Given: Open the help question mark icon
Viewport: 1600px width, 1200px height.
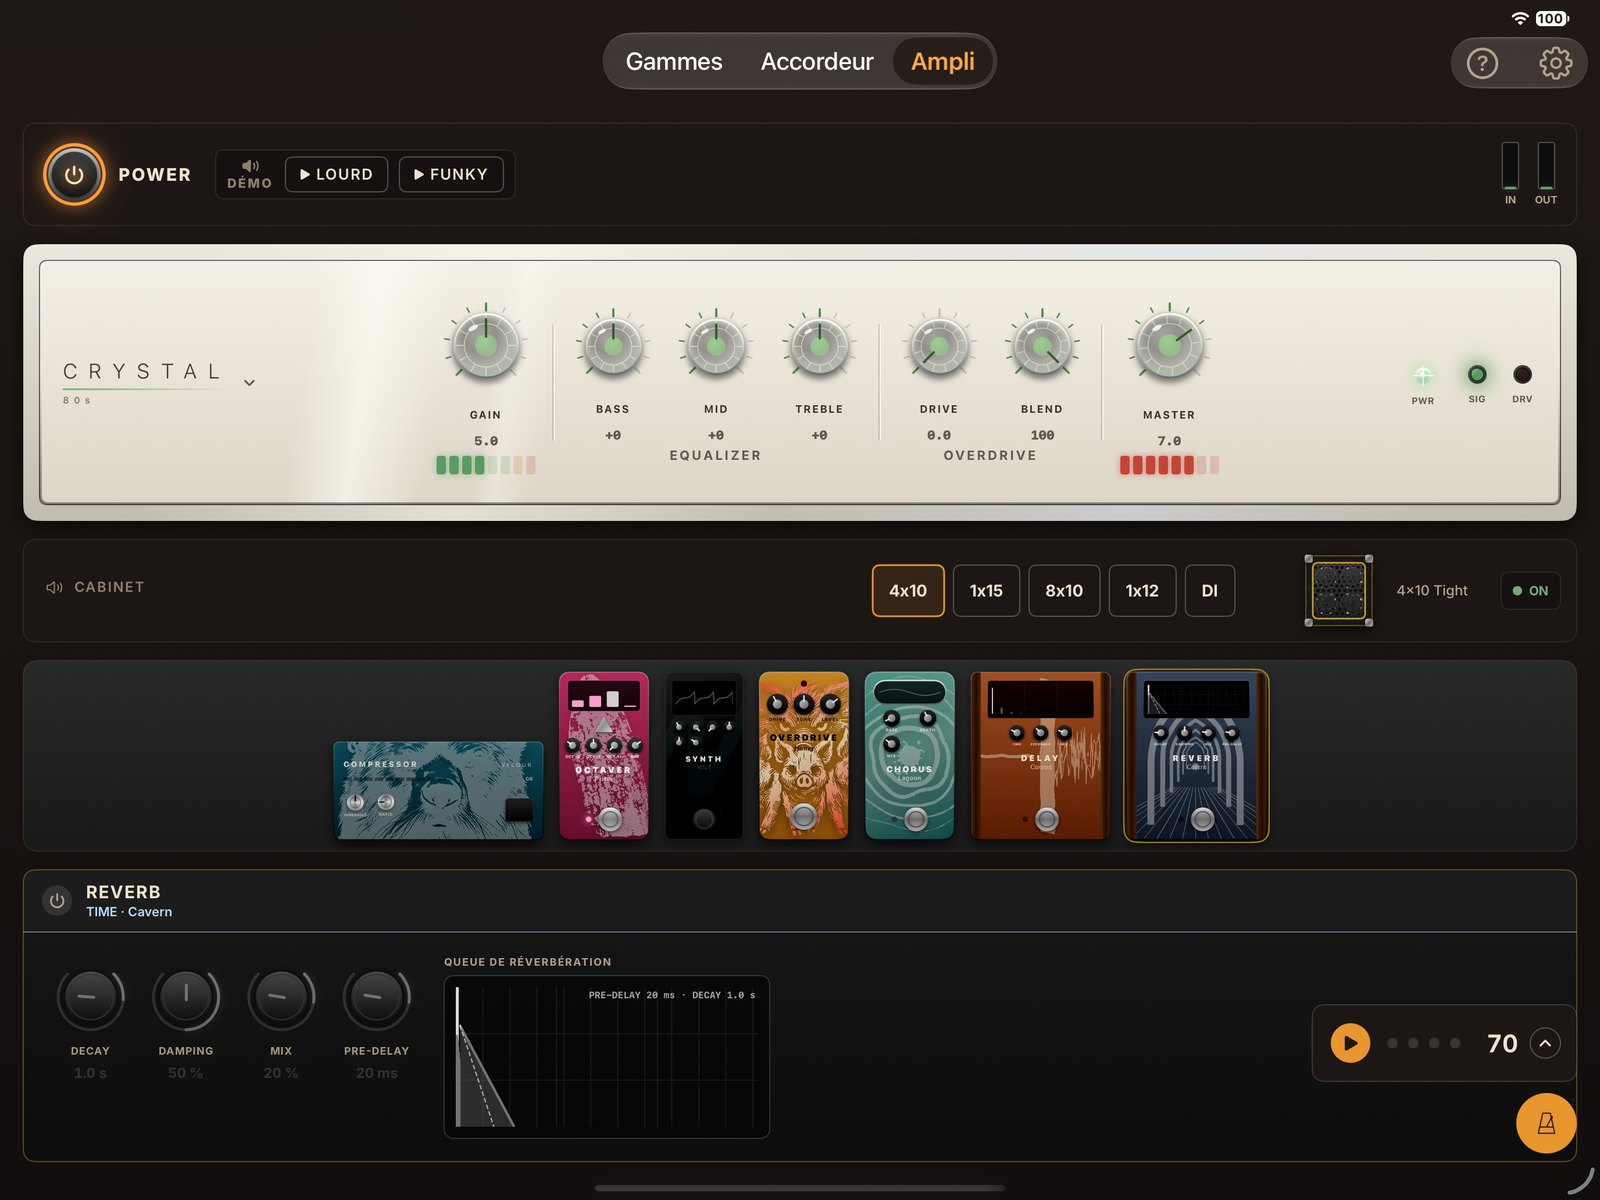Looking at the screenshot, I should [1482, 64].
